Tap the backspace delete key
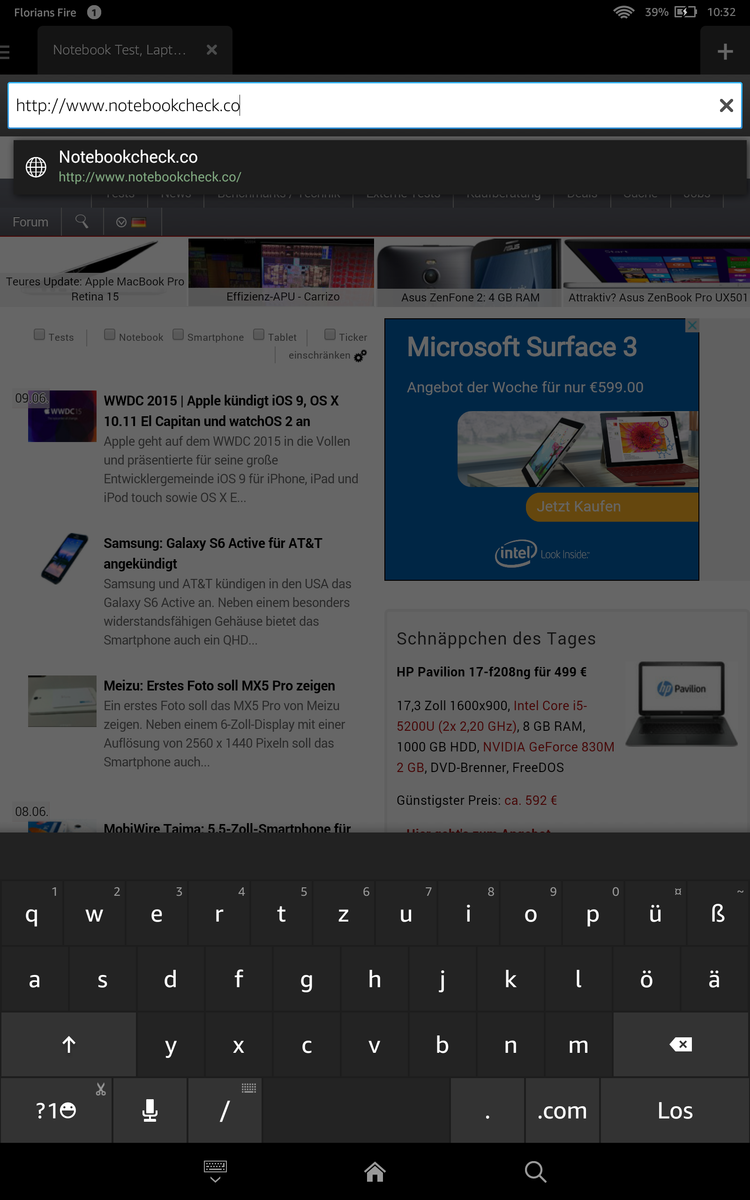The width and height of the screenshot is (750, 1200). click(680, 1045)
